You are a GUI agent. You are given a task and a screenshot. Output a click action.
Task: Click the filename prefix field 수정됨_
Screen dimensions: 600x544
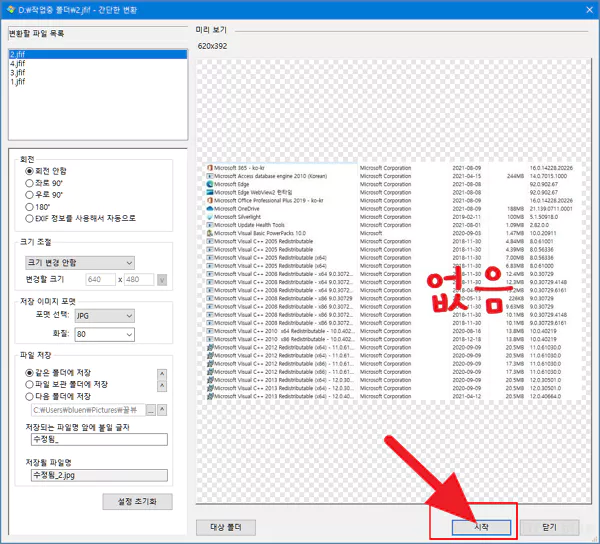tap(99, 440)
